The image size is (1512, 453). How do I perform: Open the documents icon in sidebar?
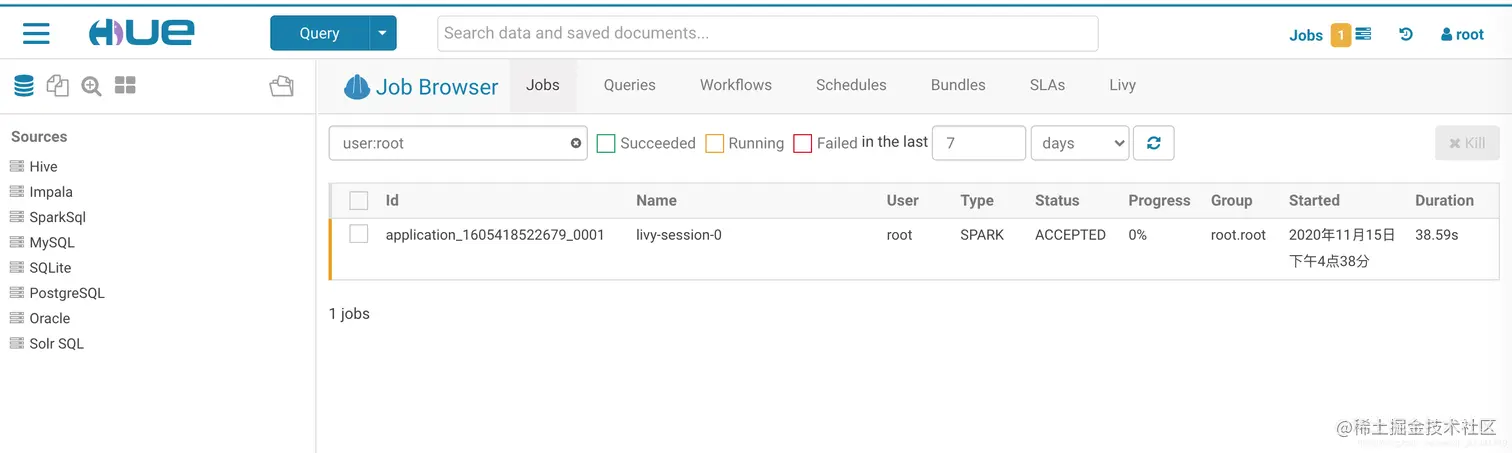58,86
